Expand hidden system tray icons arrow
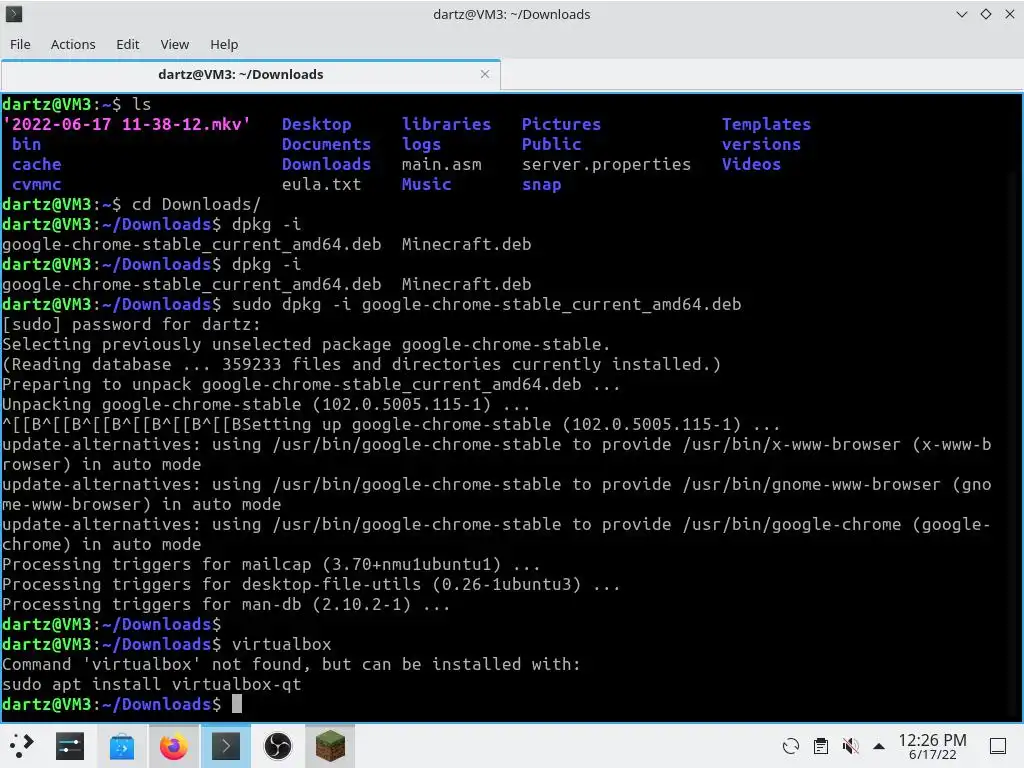The image size is (1024, 768). (879, 746)
